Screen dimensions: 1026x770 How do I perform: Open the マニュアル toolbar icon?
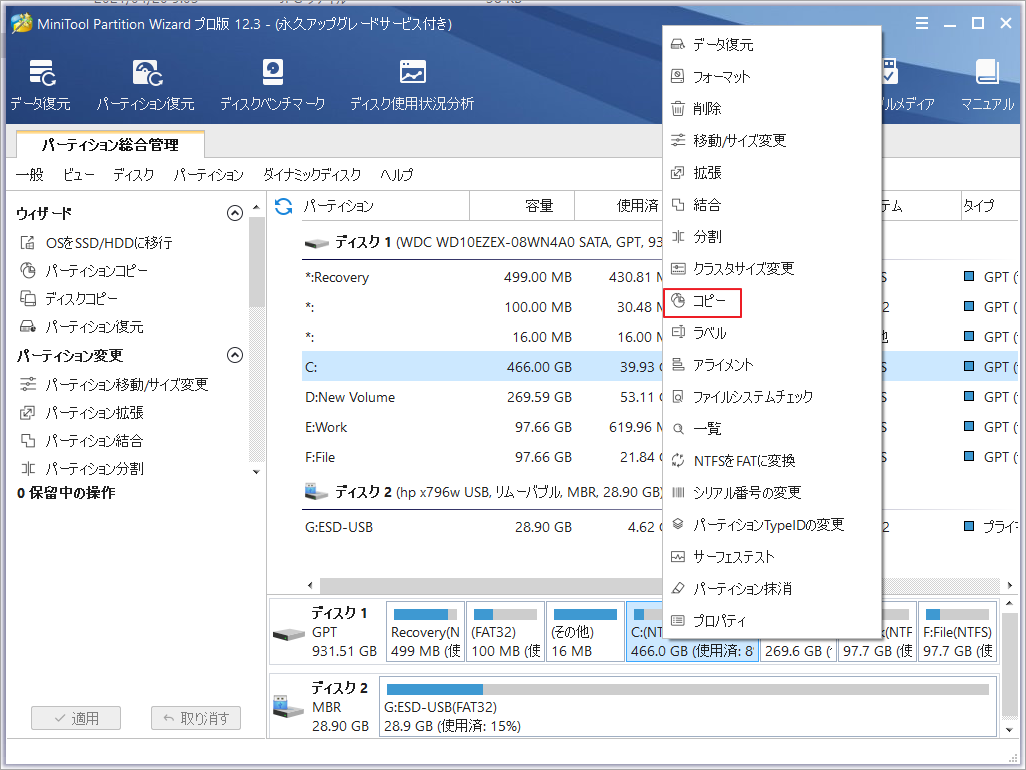pyautogui.click(x=987, y=85)
